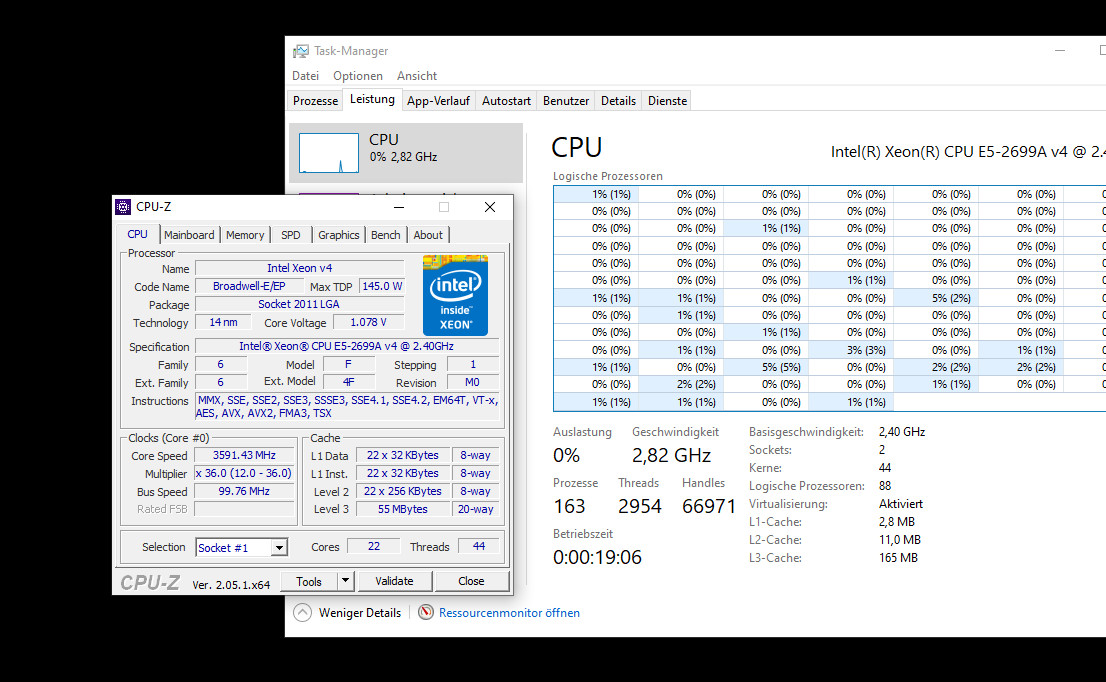This screenshot has width=1106, height=682.
Task: Switch to the Leistung tab
Action: (x=372, y=99)
